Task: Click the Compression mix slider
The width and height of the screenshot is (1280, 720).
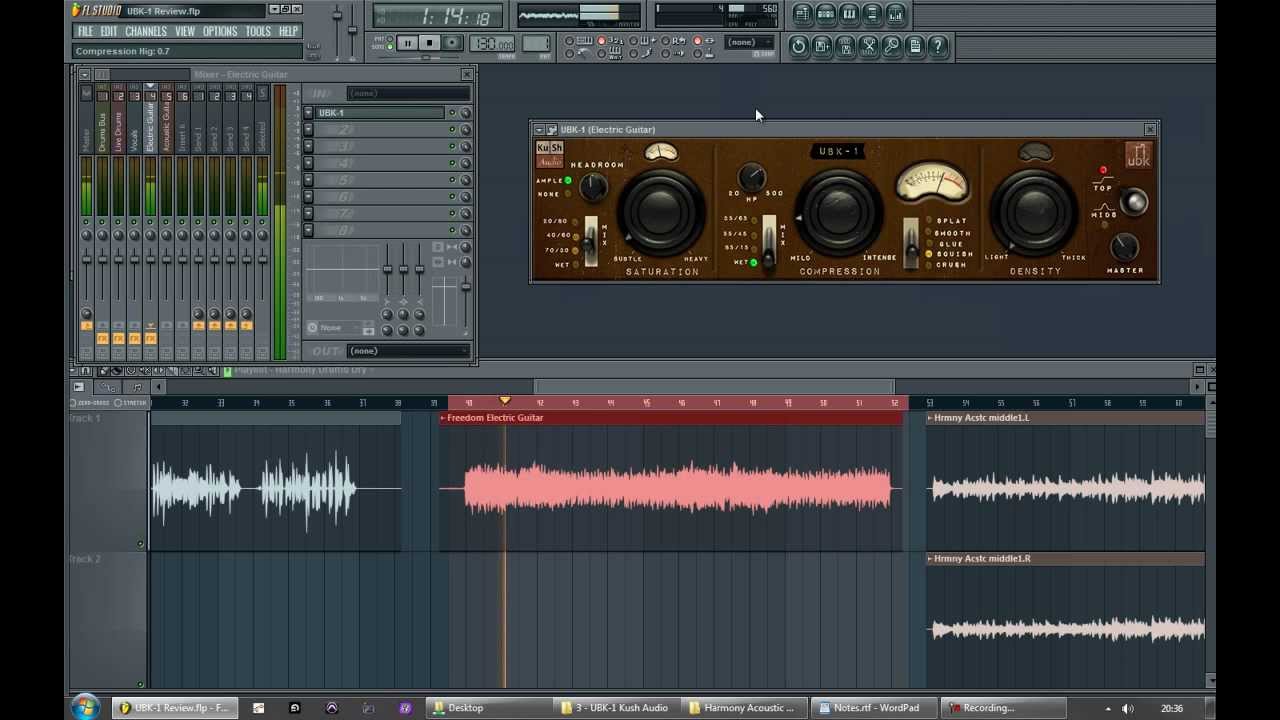Action: 768,242
